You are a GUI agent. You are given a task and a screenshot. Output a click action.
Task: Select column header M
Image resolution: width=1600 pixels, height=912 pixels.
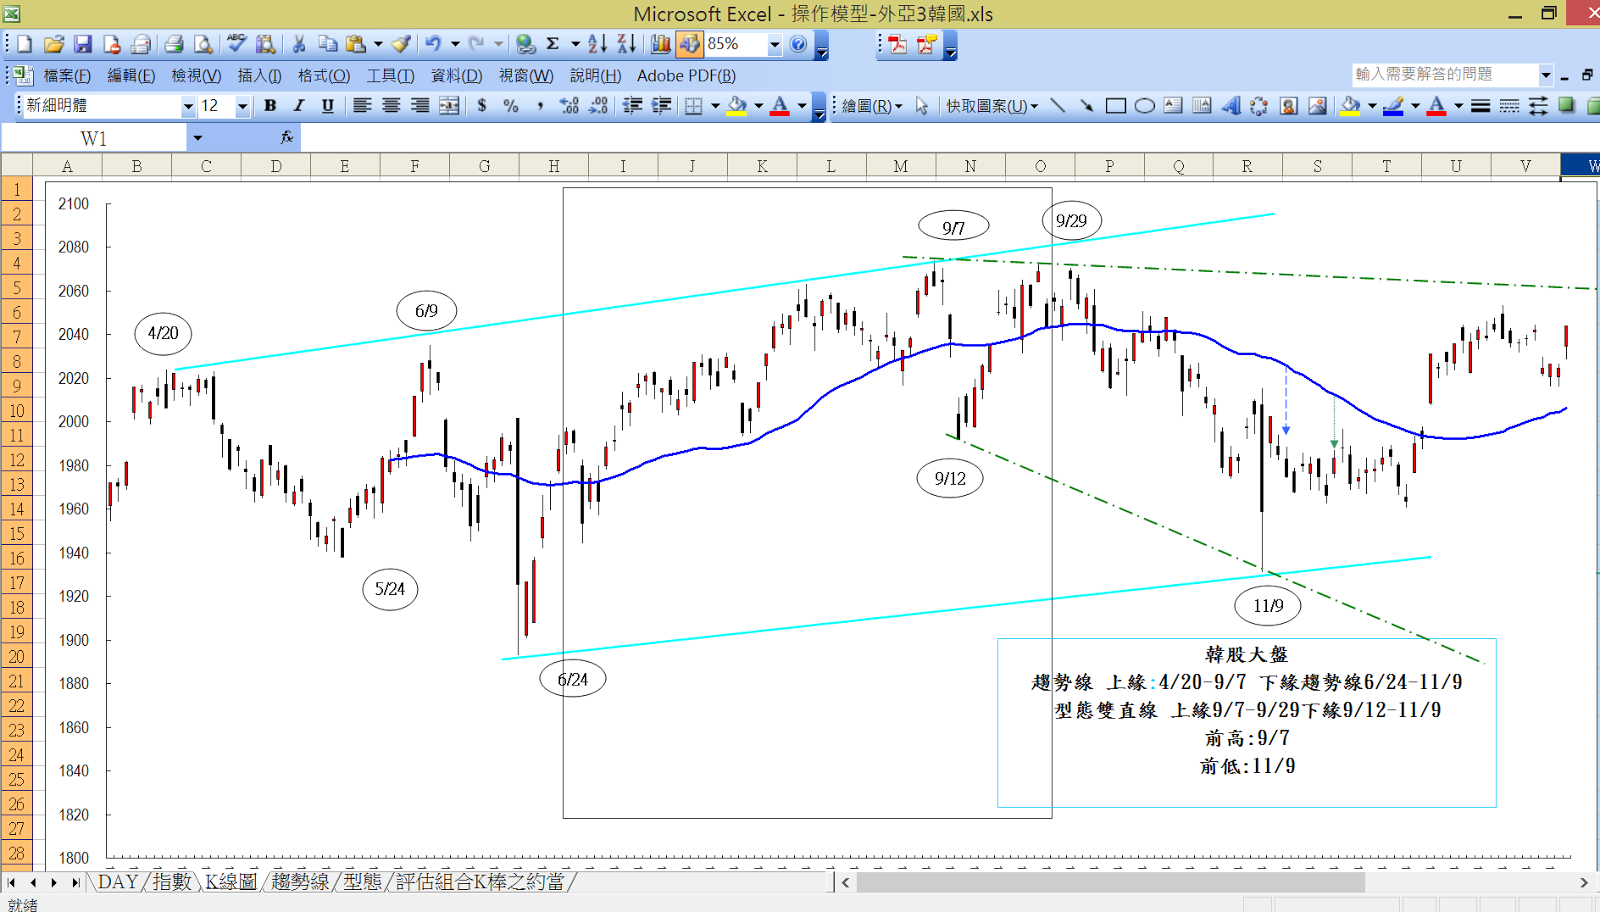pyautogui.click(x=901, y=166)
